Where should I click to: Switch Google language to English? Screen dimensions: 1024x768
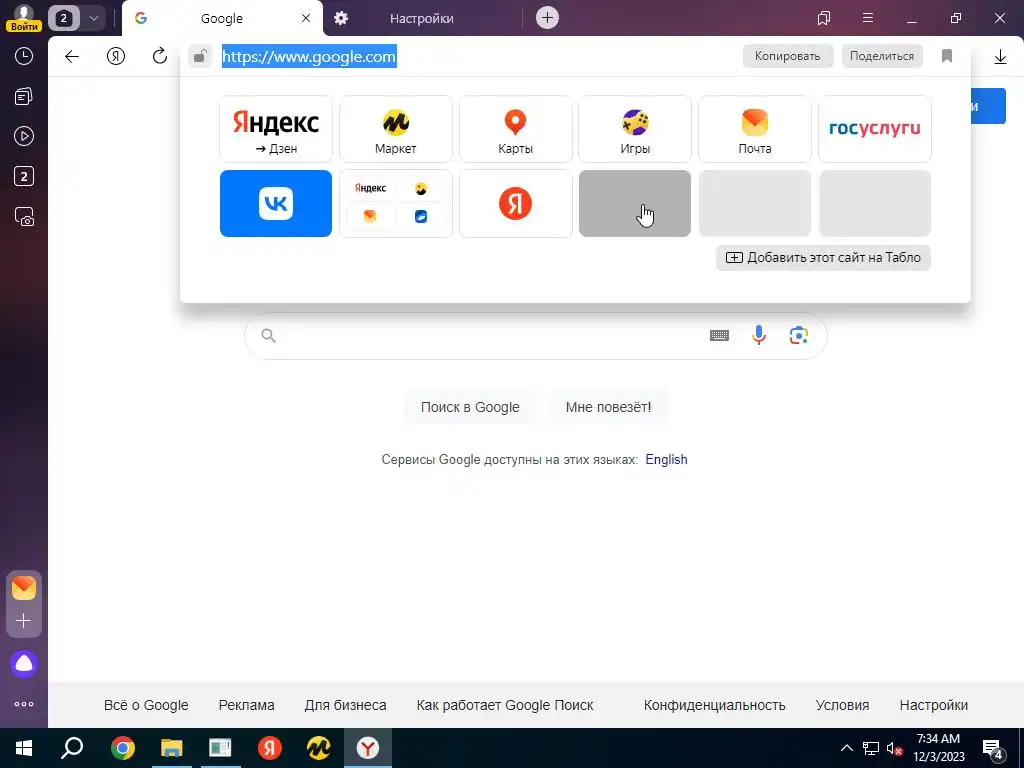[x=666, y=459]
